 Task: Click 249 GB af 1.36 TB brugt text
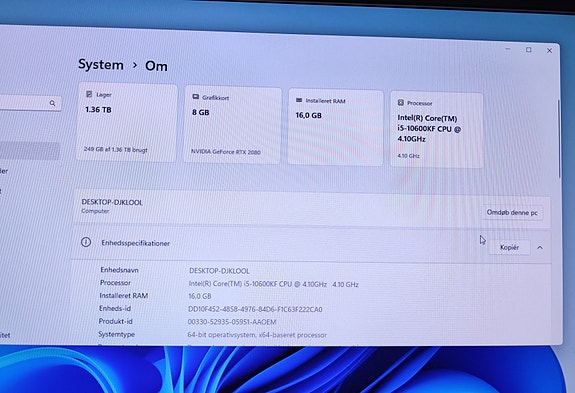[x=116, y=150]
